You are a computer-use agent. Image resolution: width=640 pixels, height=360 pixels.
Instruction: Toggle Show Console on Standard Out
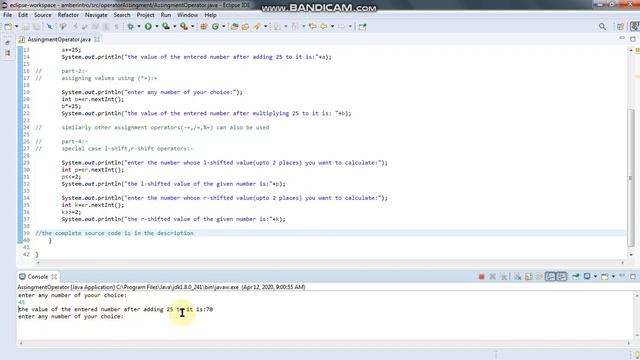point(550,277)
